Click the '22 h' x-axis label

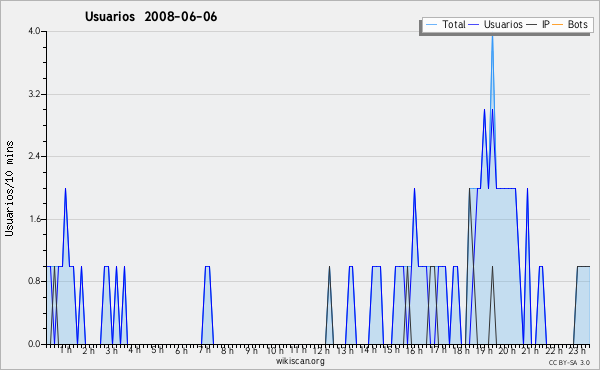[554, 351]
